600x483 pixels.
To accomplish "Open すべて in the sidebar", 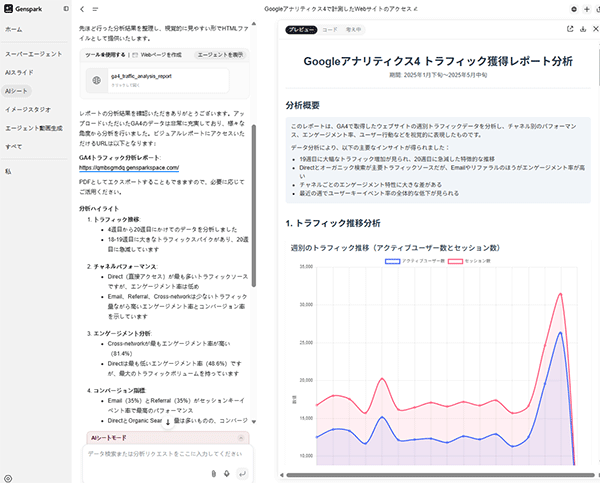I will click(14, 147).
